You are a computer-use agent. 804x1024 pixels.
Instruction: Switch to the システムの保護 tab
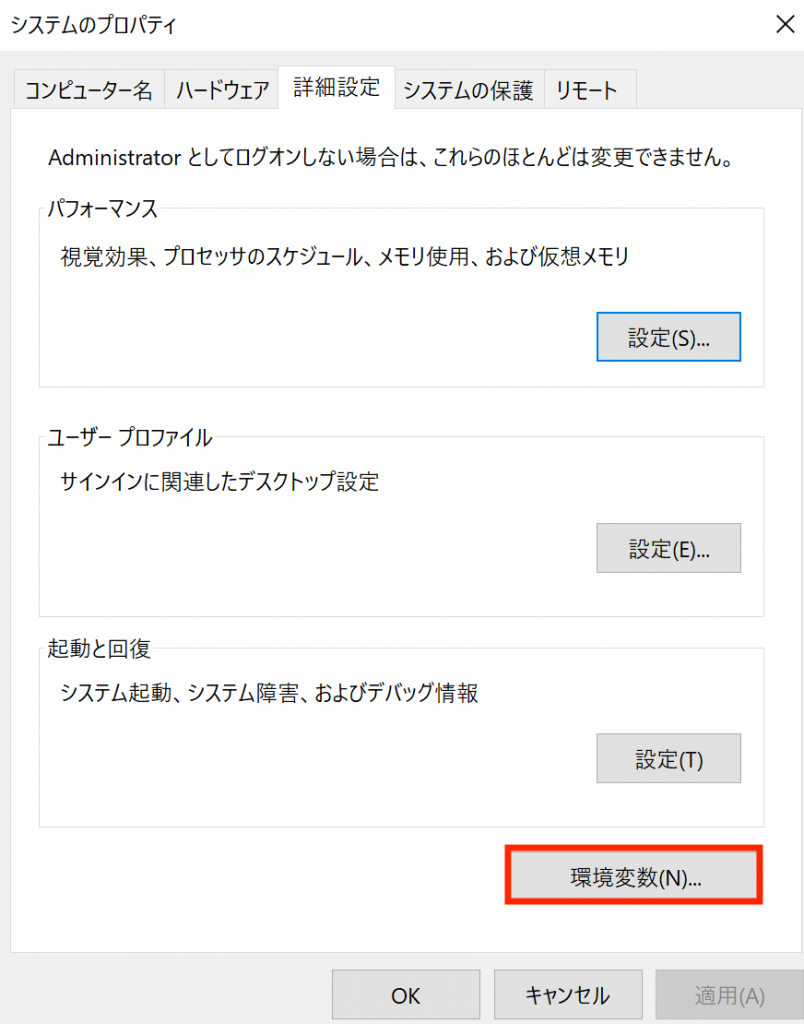point(470,89)
